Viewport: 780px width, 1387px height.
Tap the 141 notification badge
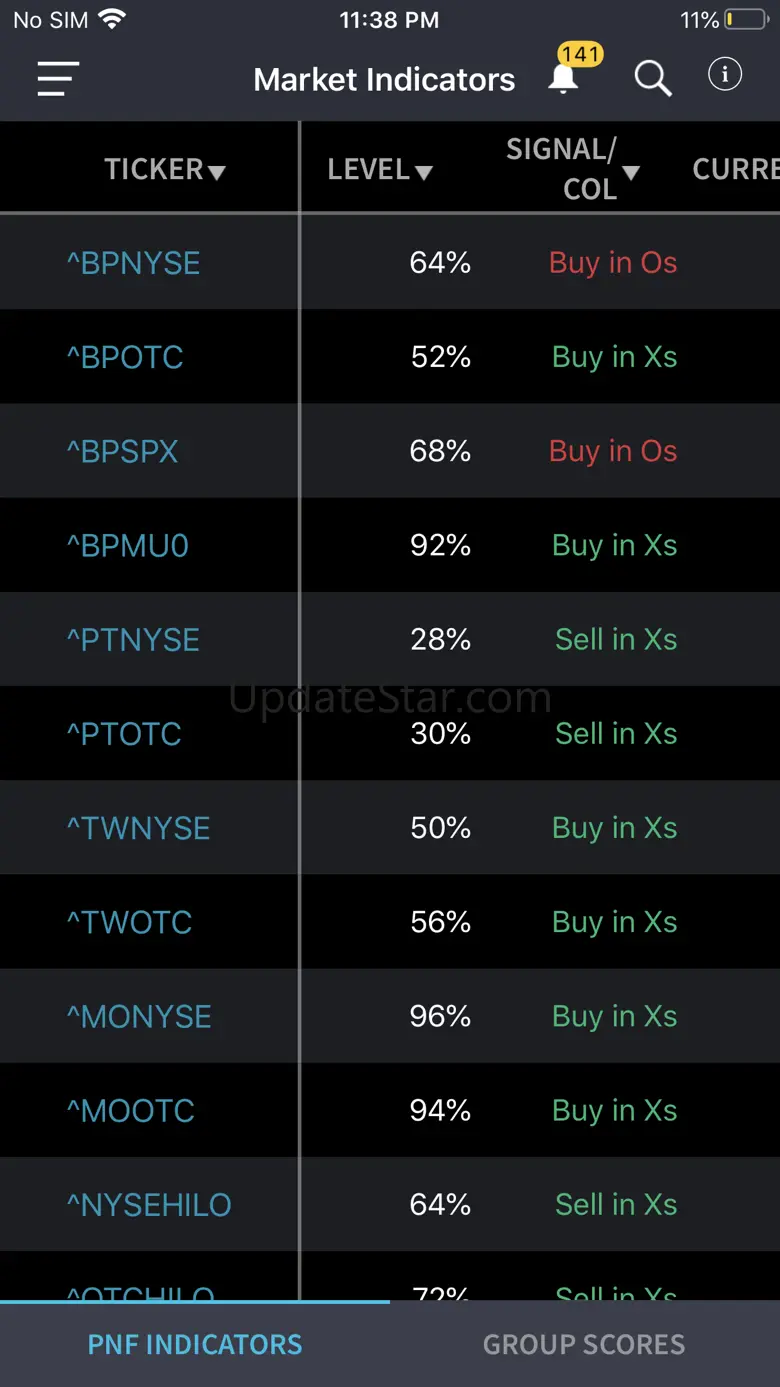tap(580, 54)
